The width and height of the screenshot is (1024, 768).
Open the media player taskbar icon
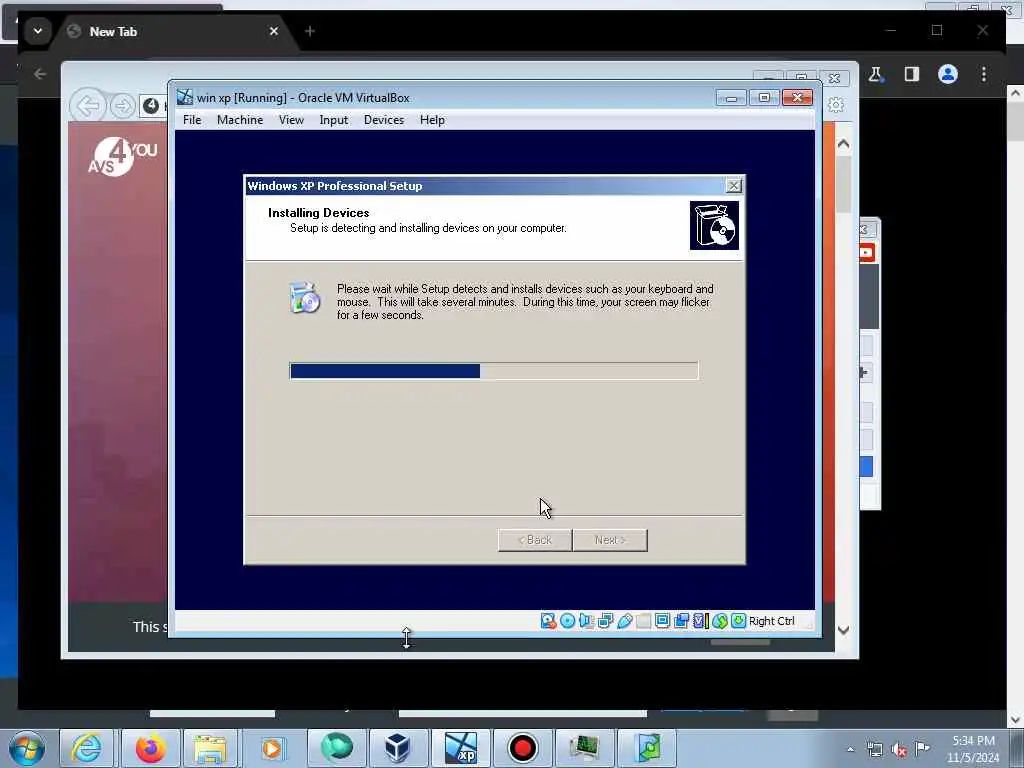click(272, 748)
